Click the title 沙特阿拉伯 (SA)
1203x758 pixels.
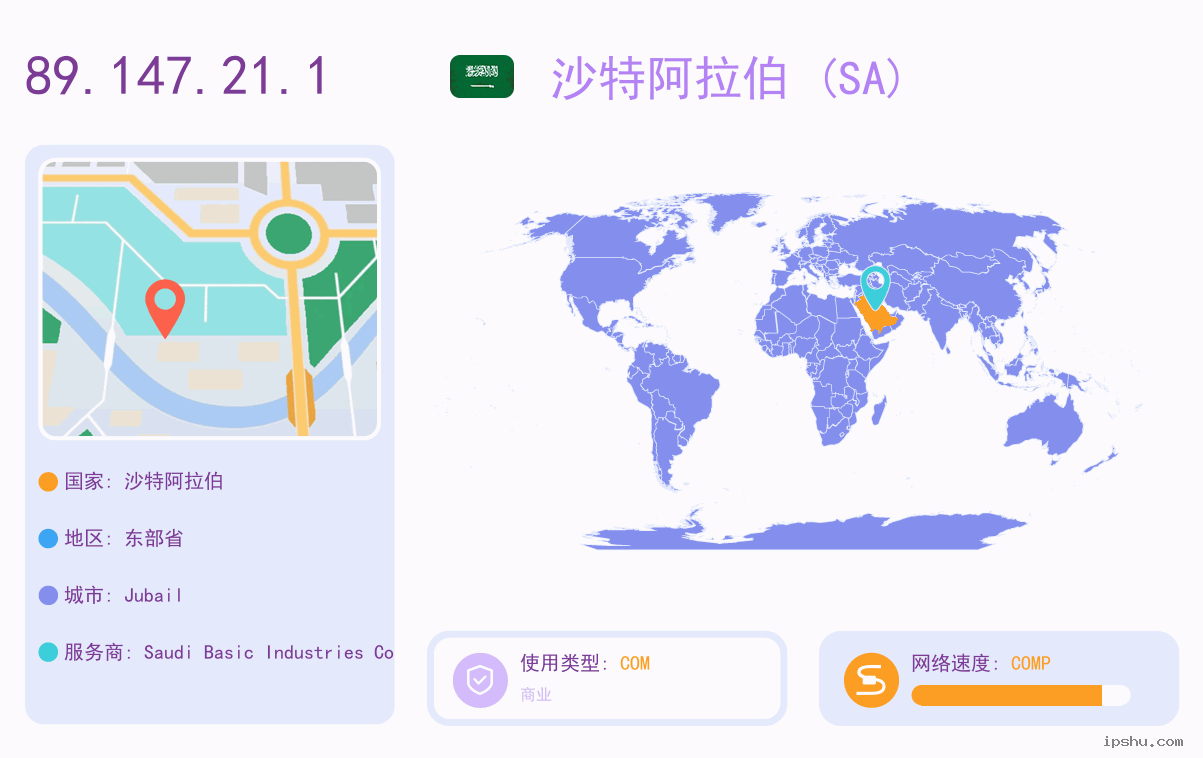coord(728,78)
